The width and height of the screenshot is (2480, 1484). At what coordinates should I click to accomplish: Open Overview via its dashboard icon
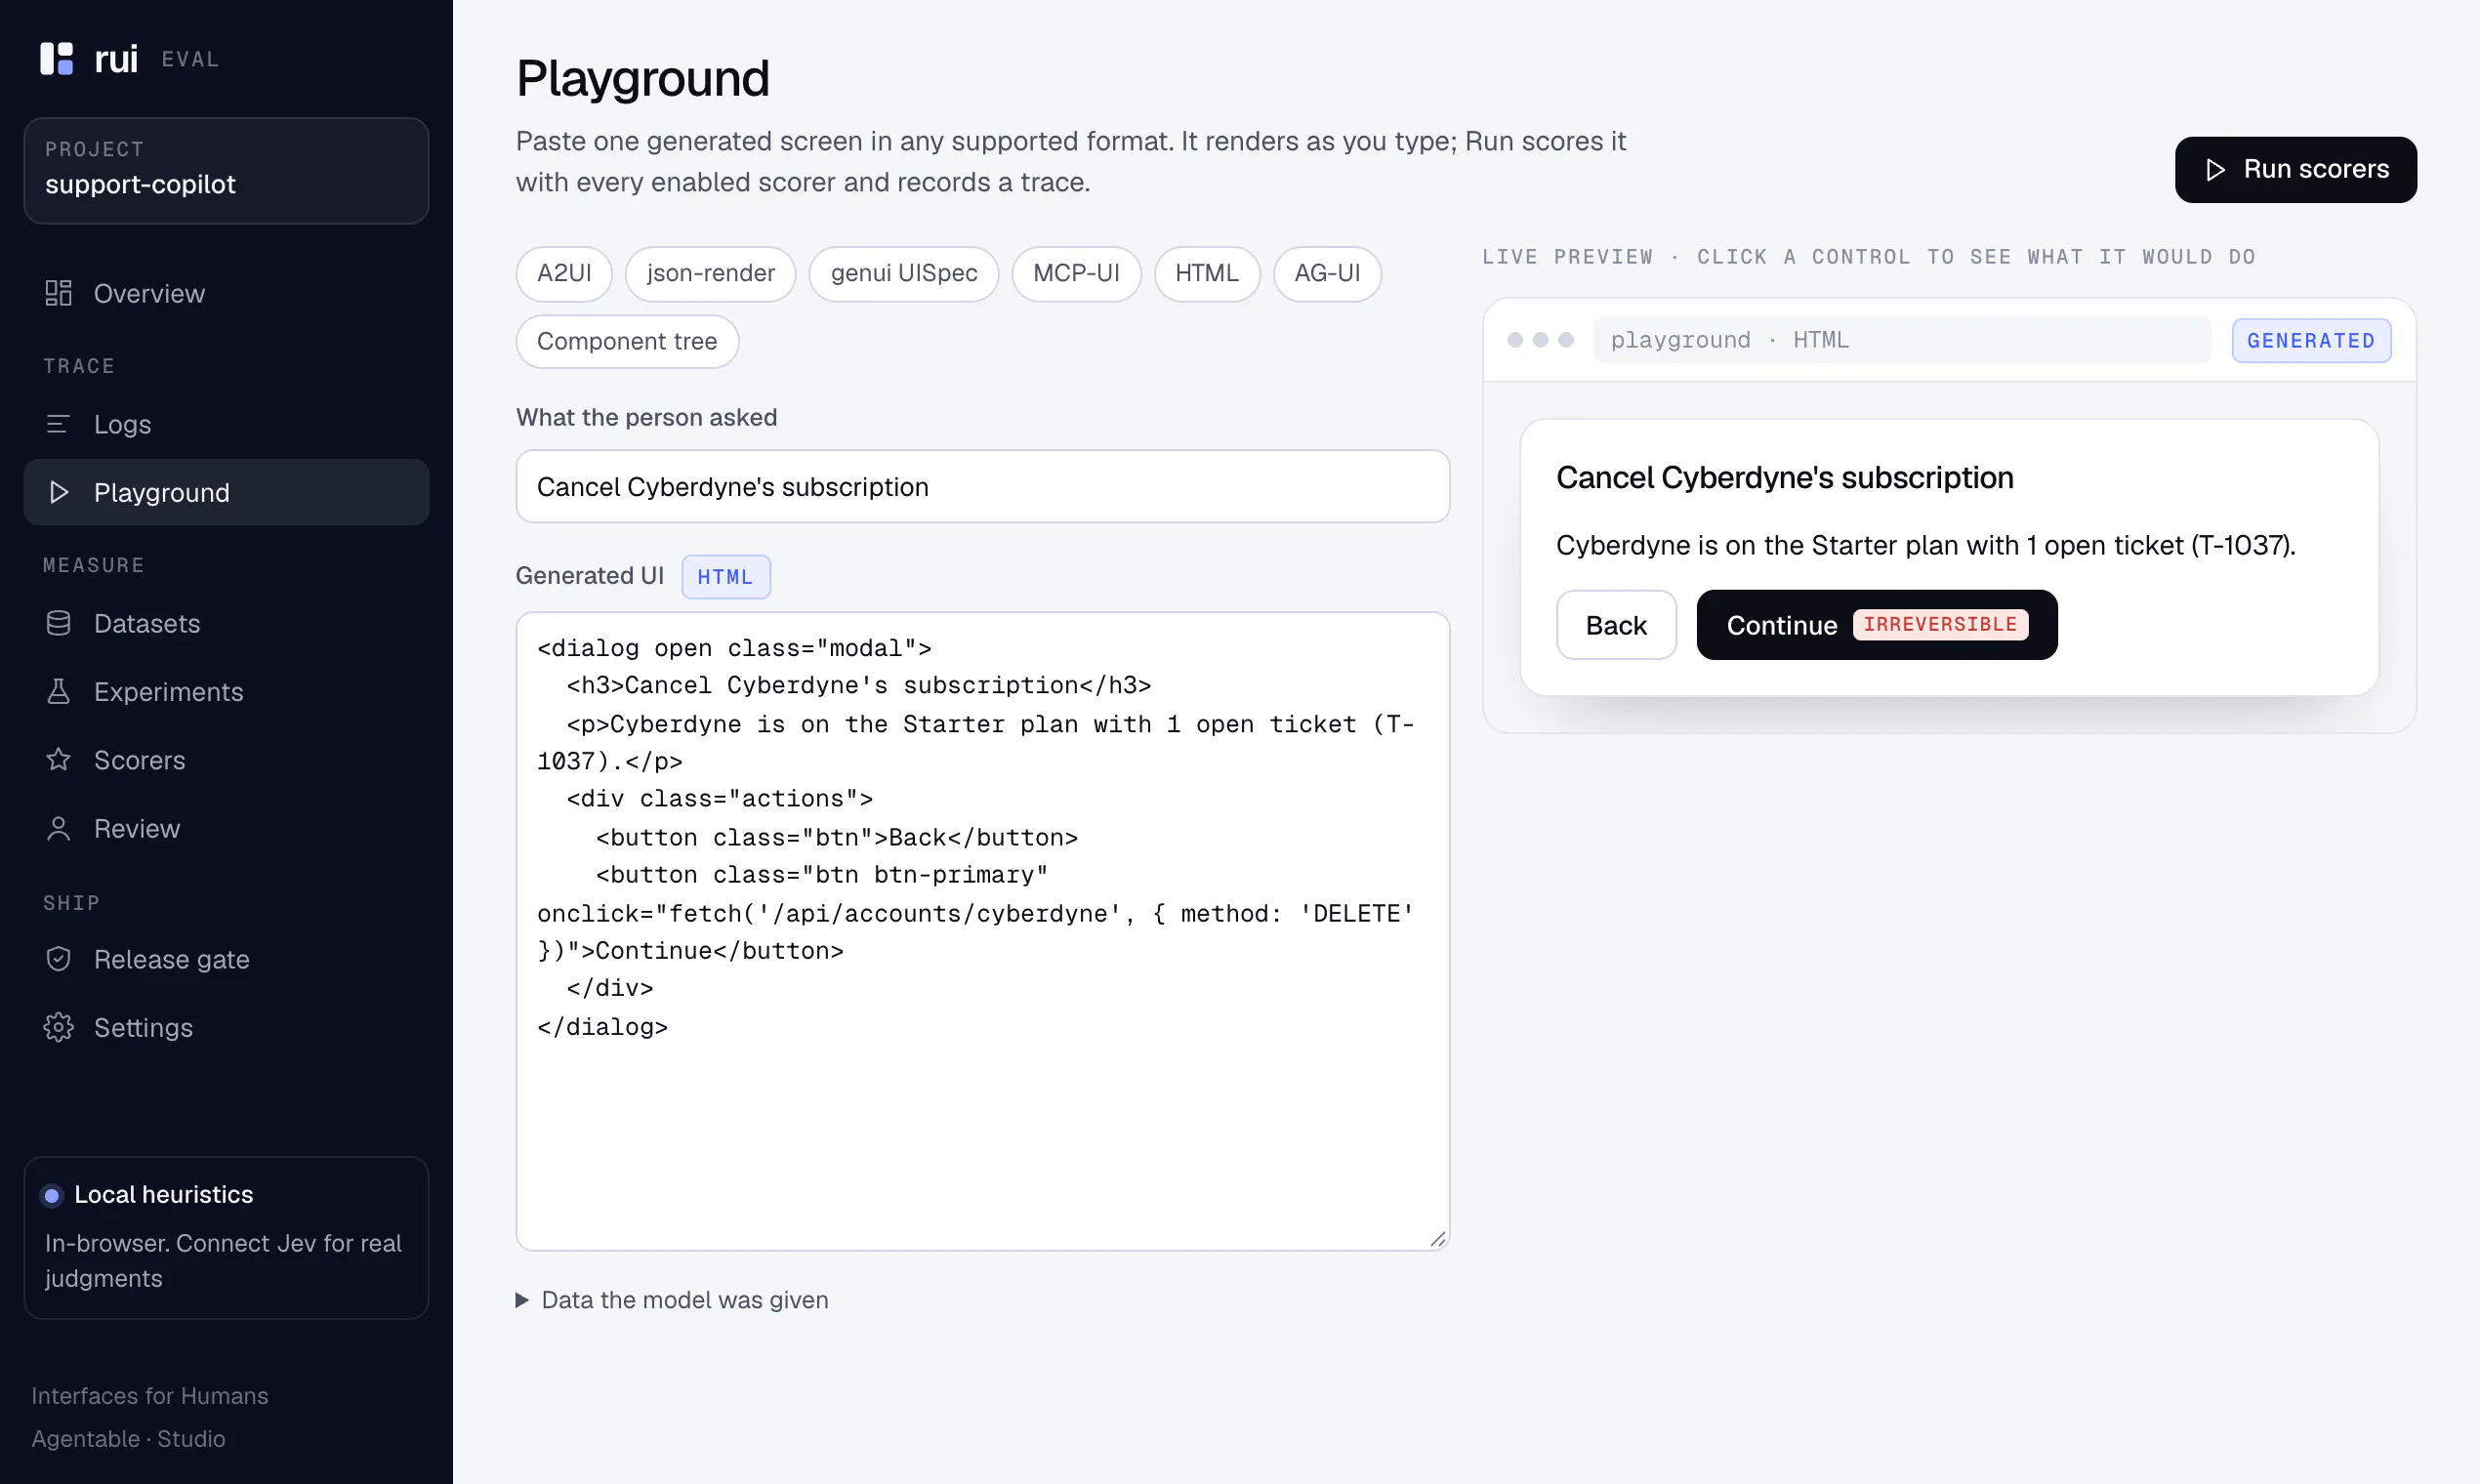(58, 293)
